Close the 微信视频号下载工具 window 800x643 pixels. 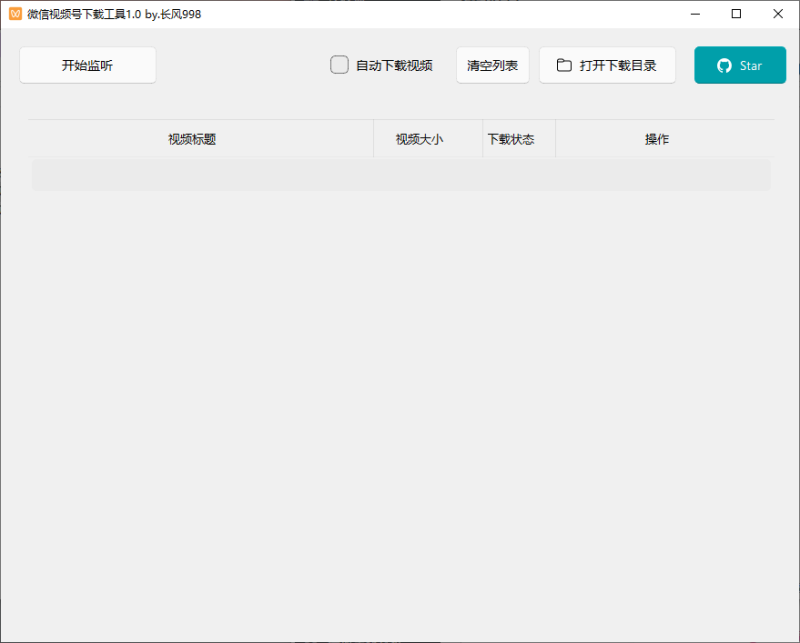[778, 14]
